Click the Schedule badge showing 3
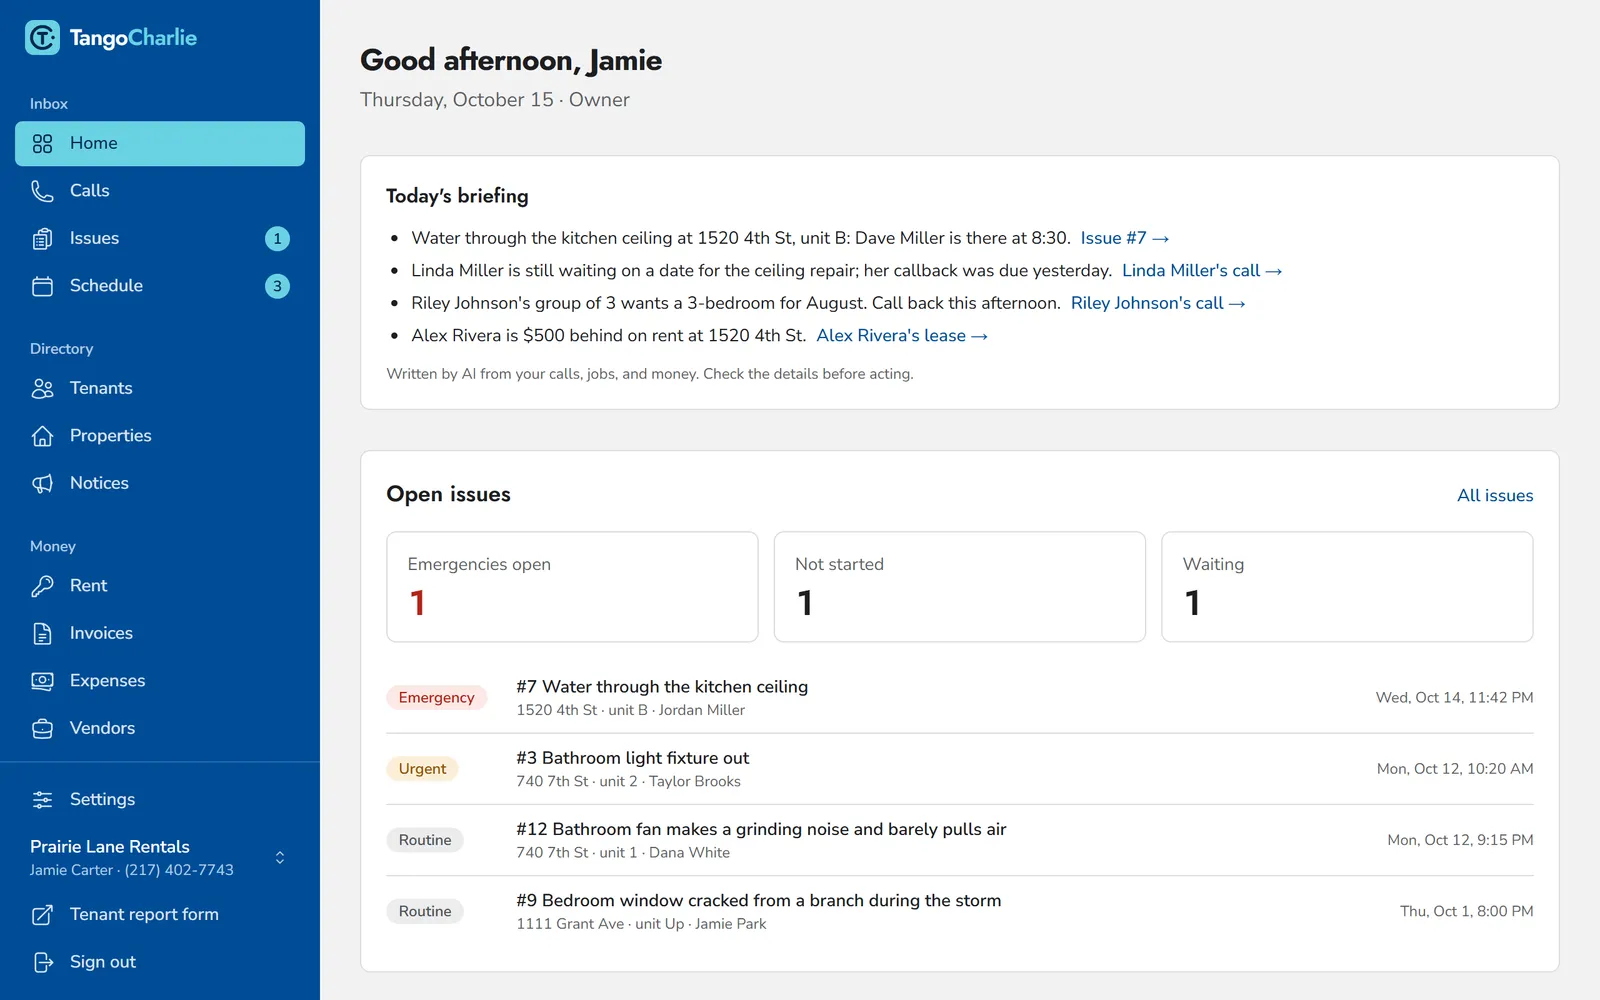Screen dimensions: 1600x1000 (x=277, y=286)
